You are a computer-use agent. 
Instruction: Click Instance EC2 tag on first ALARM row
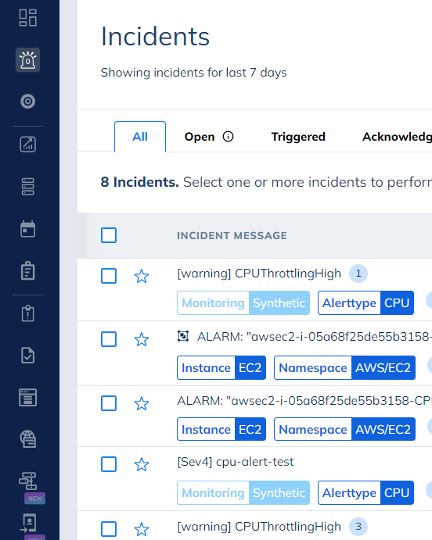pyautogui.click(x=222, y=368)
